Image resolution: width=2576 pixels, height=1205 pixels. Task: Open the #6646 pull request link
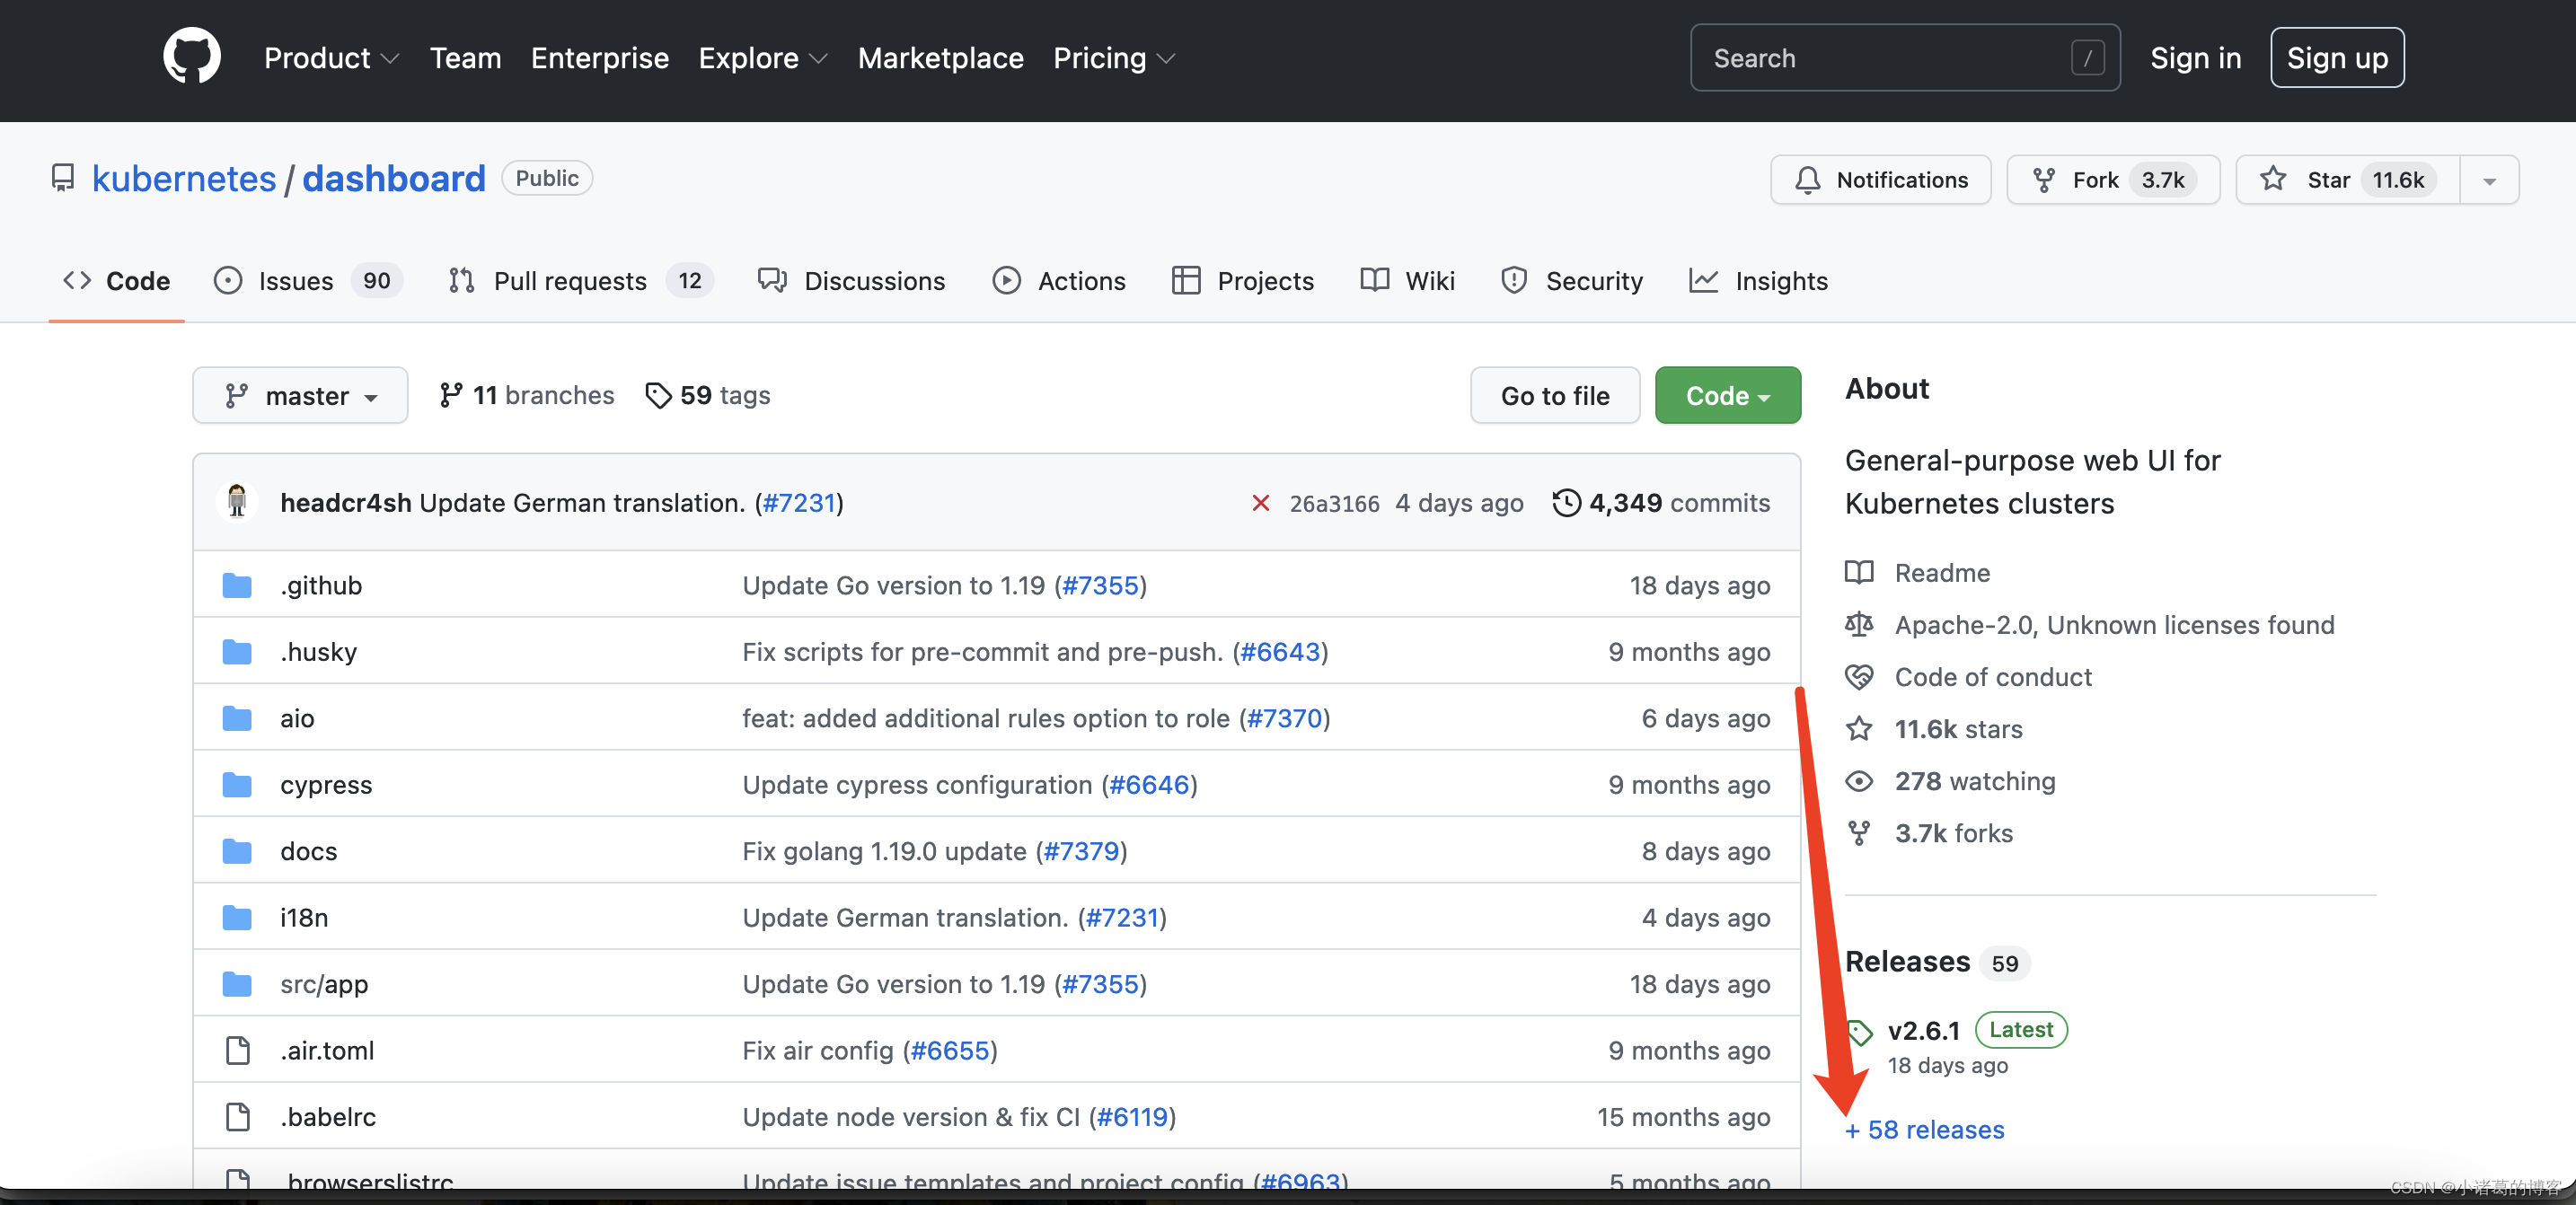point(1149,785)
